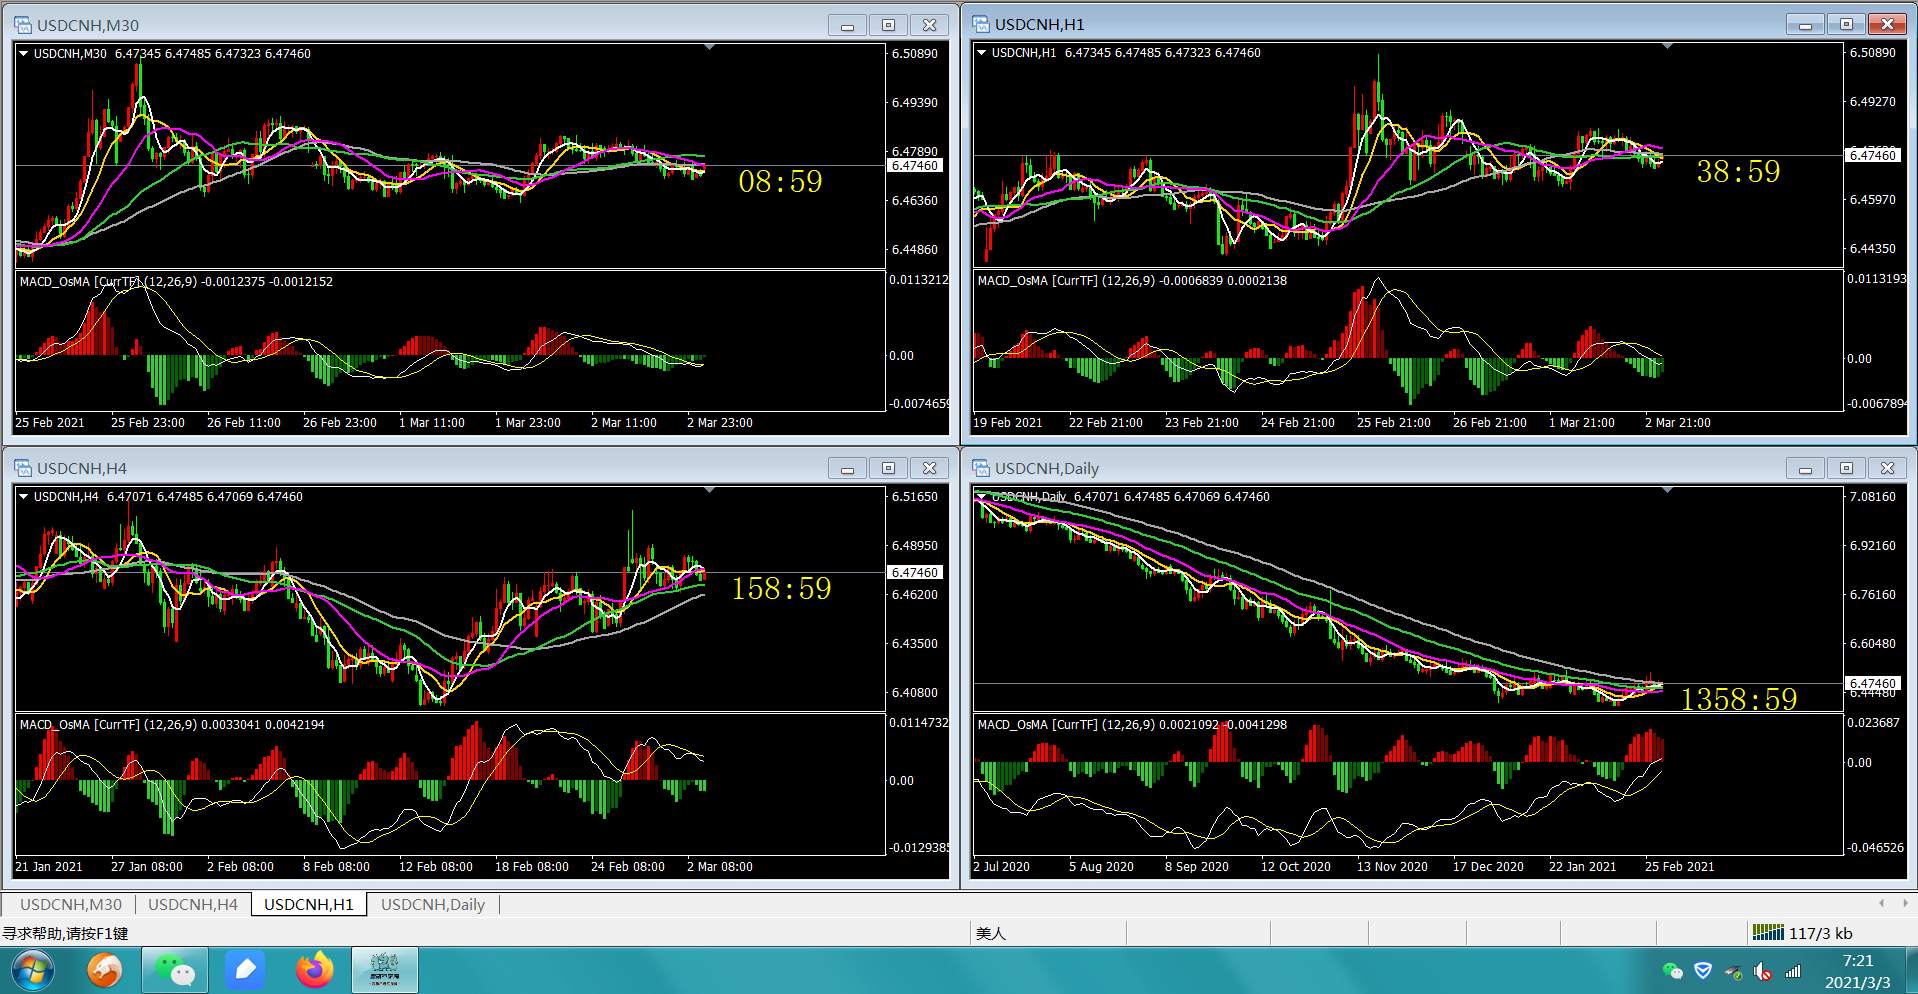Click the 6.47460 price label in Daily chart
Screen dimensions: 1918x994
click(x=1873, y=684)
